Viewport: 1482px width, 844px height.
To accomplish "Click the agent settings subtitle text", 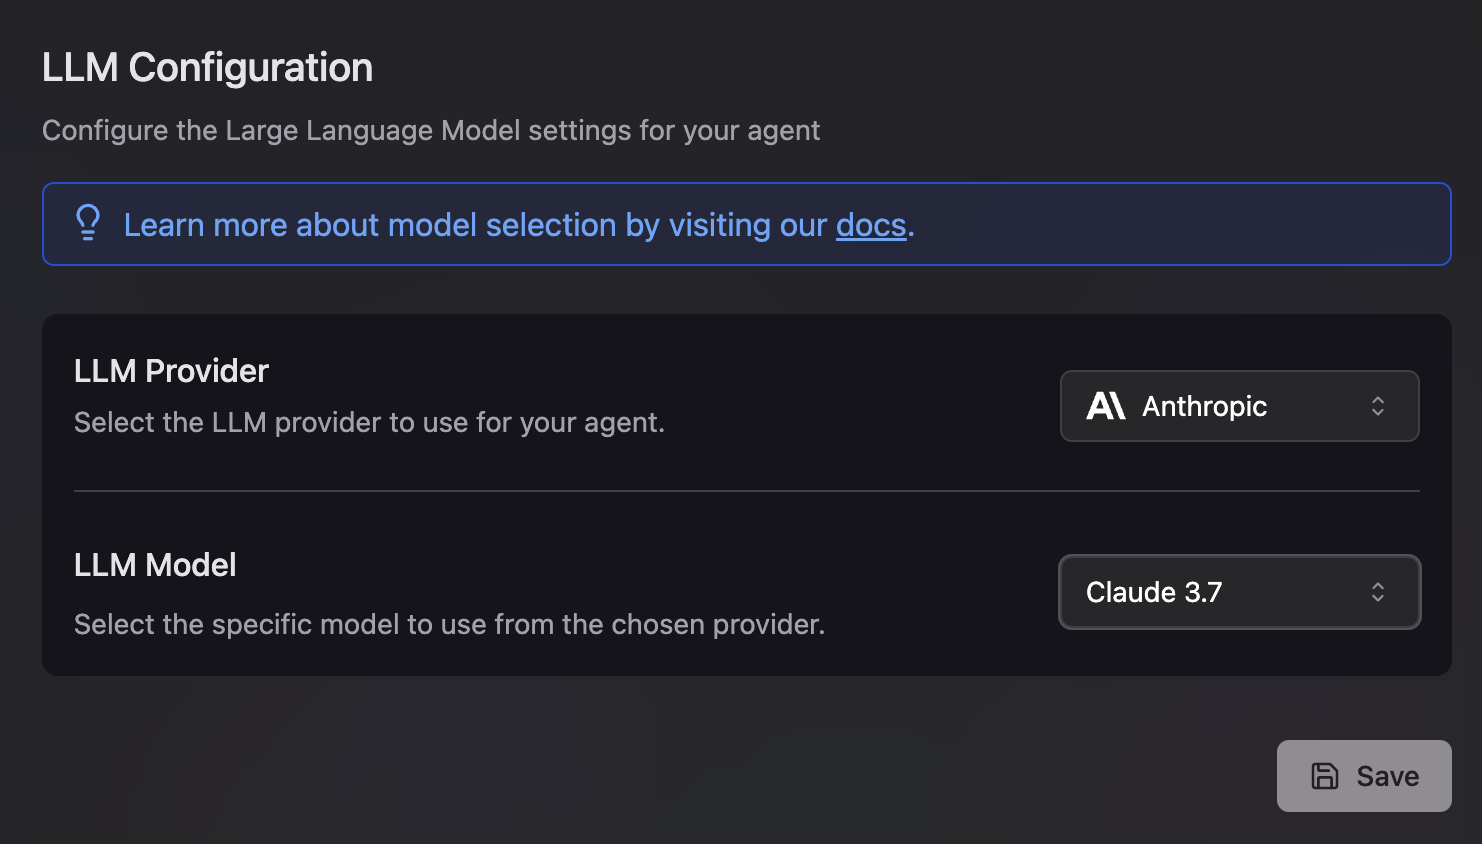I will tap(430, 130).
